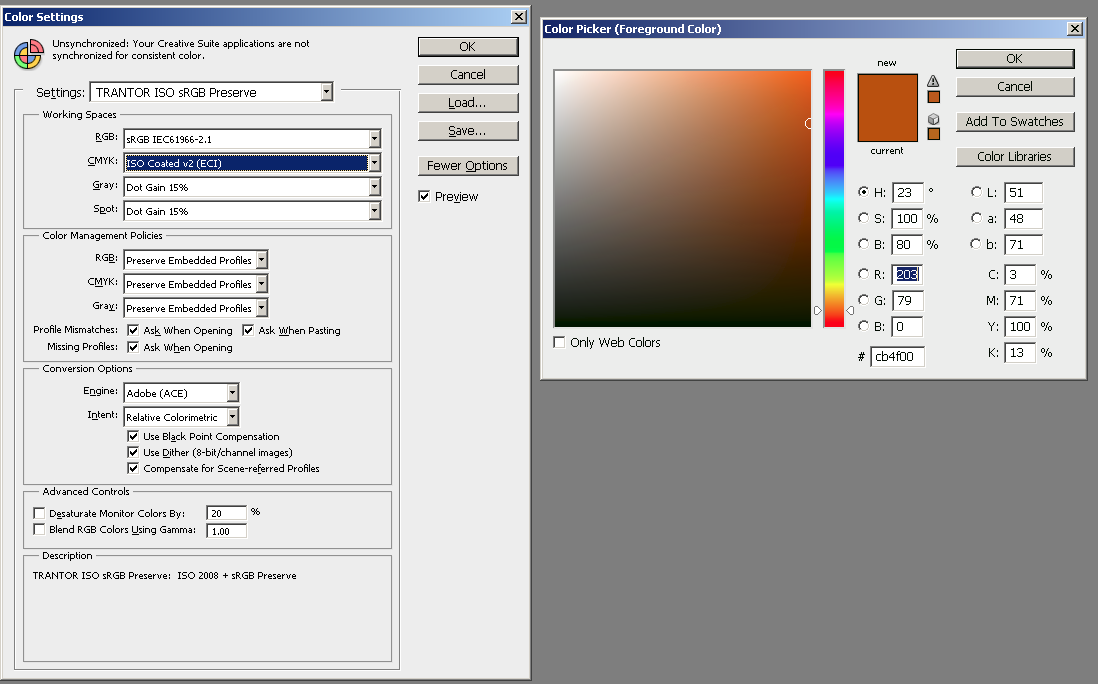This screenshot has height=684, width=1098.
Task: Click the not web safe cube icon
Action: [933, 119]
